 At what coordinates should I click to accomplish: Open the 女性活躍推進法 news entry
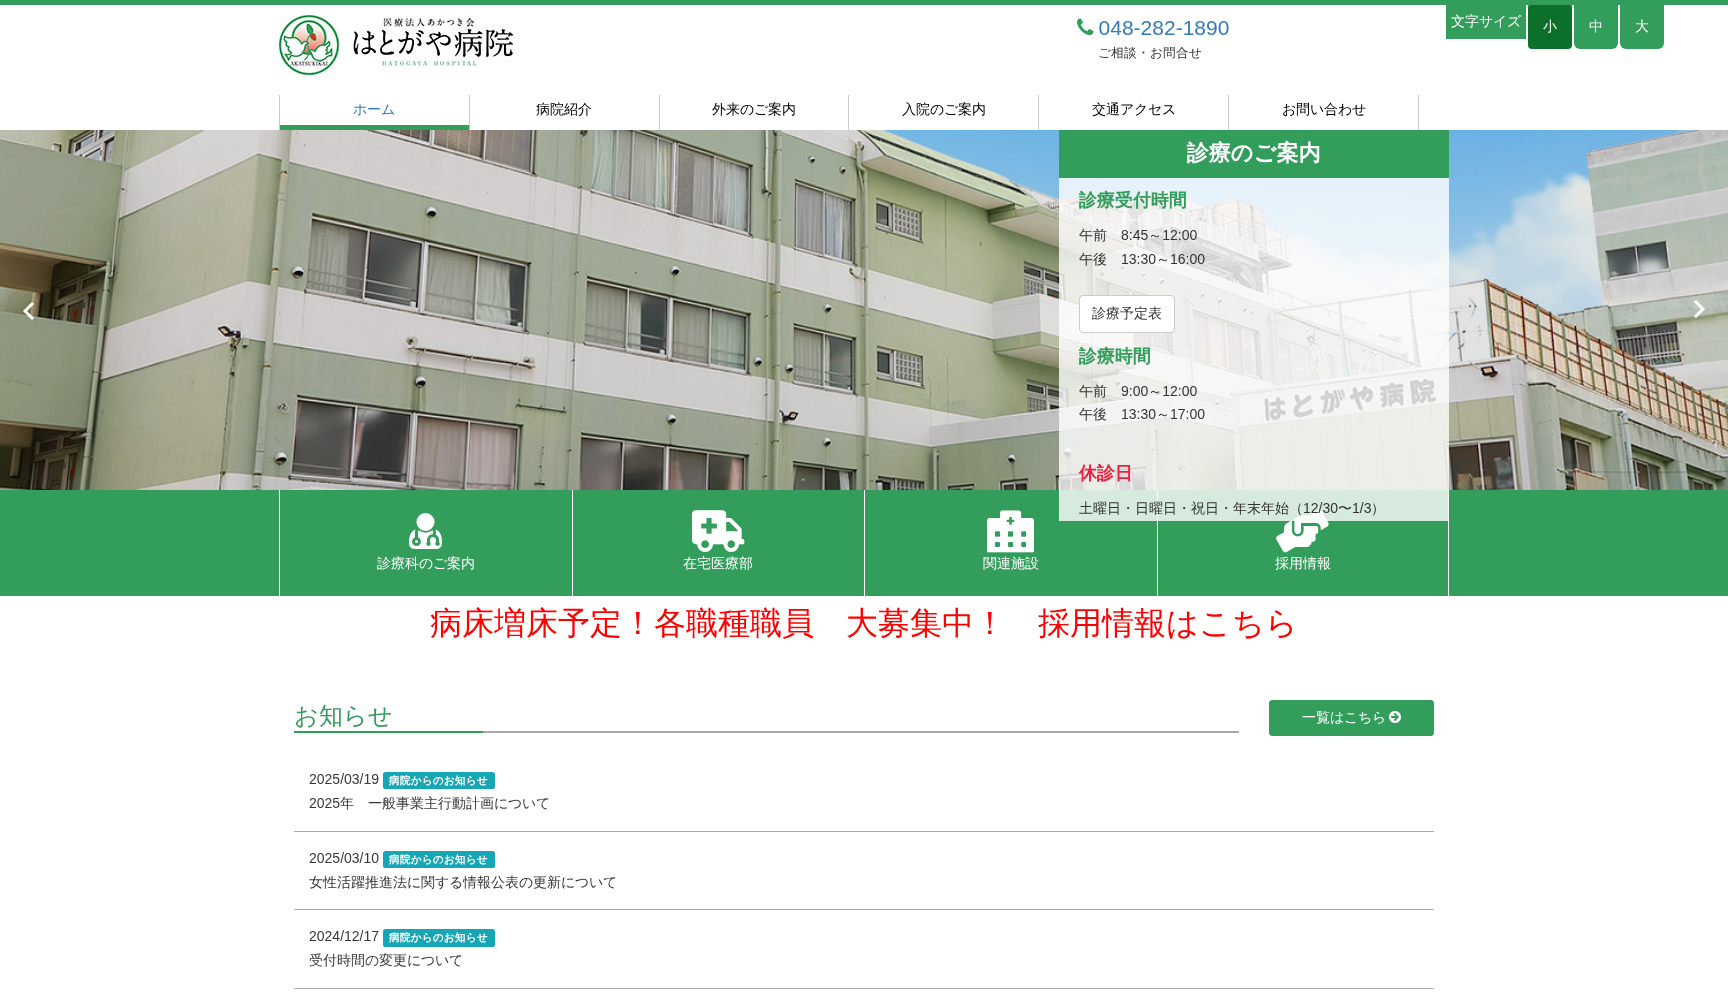point(462,883)
